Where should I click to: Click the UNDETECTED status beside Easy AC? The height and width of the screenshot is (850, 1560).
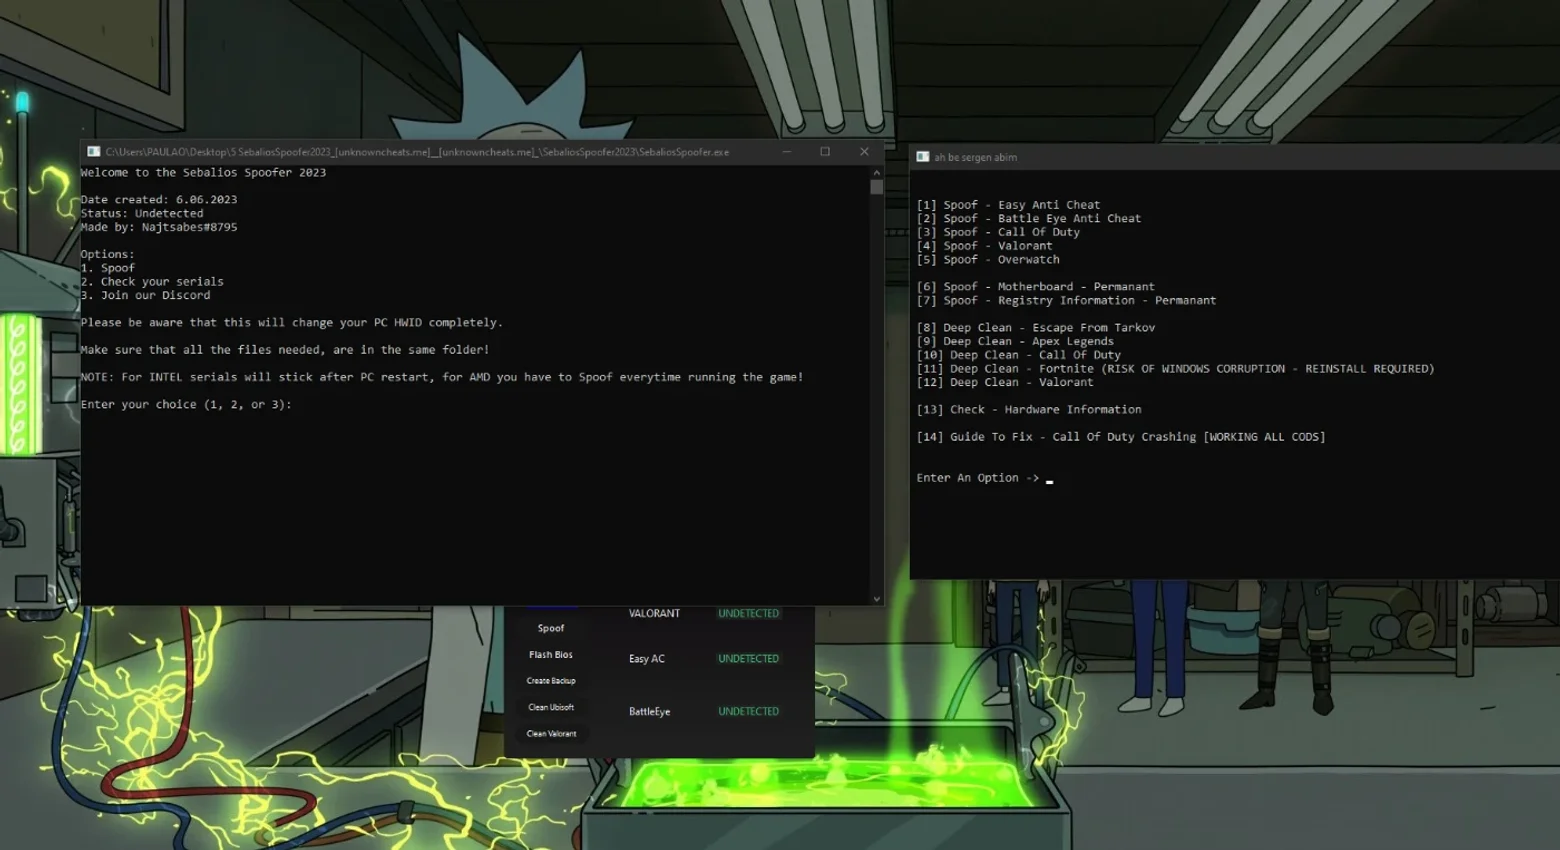748,659
